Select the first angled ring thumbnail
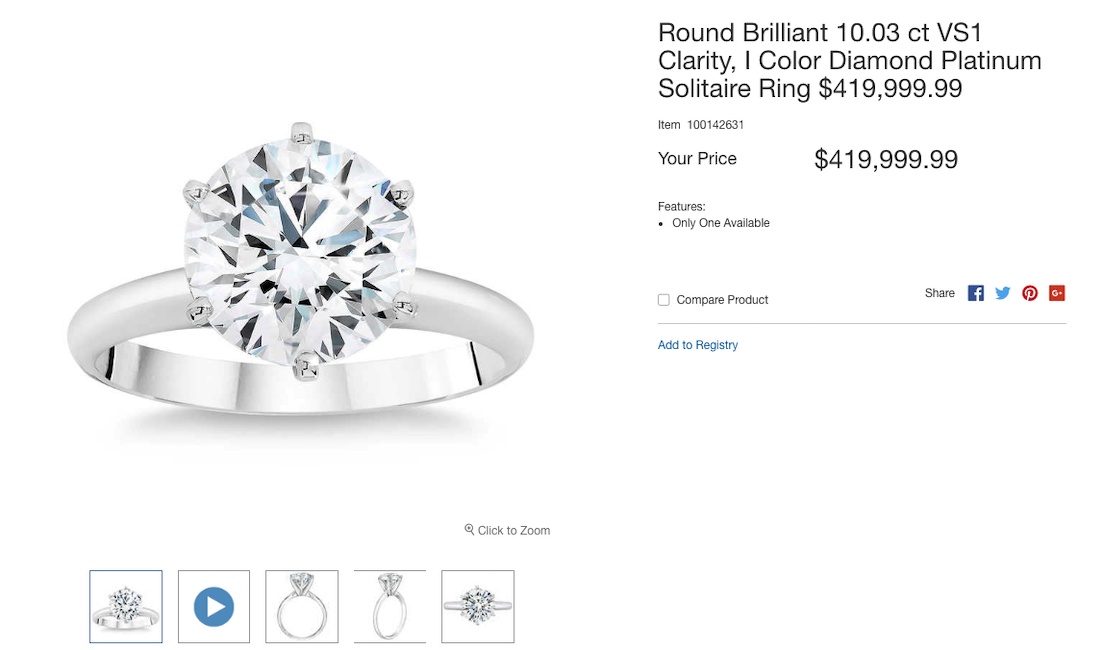Screen dimensions: 1104x650 tap(126, 606)
